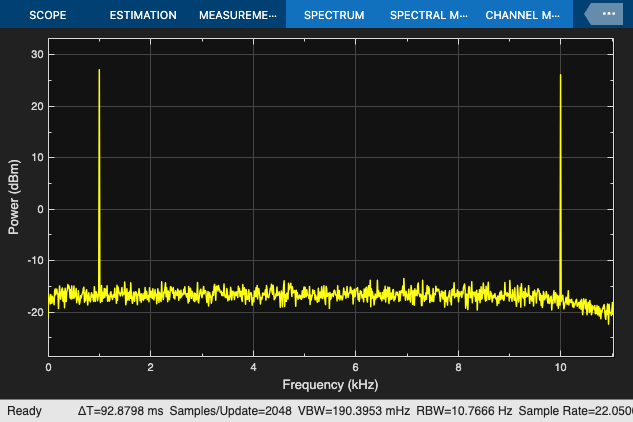Click the RBW=10.7666 Hz status entry
The image size is (633, 422).
point(464,411)
